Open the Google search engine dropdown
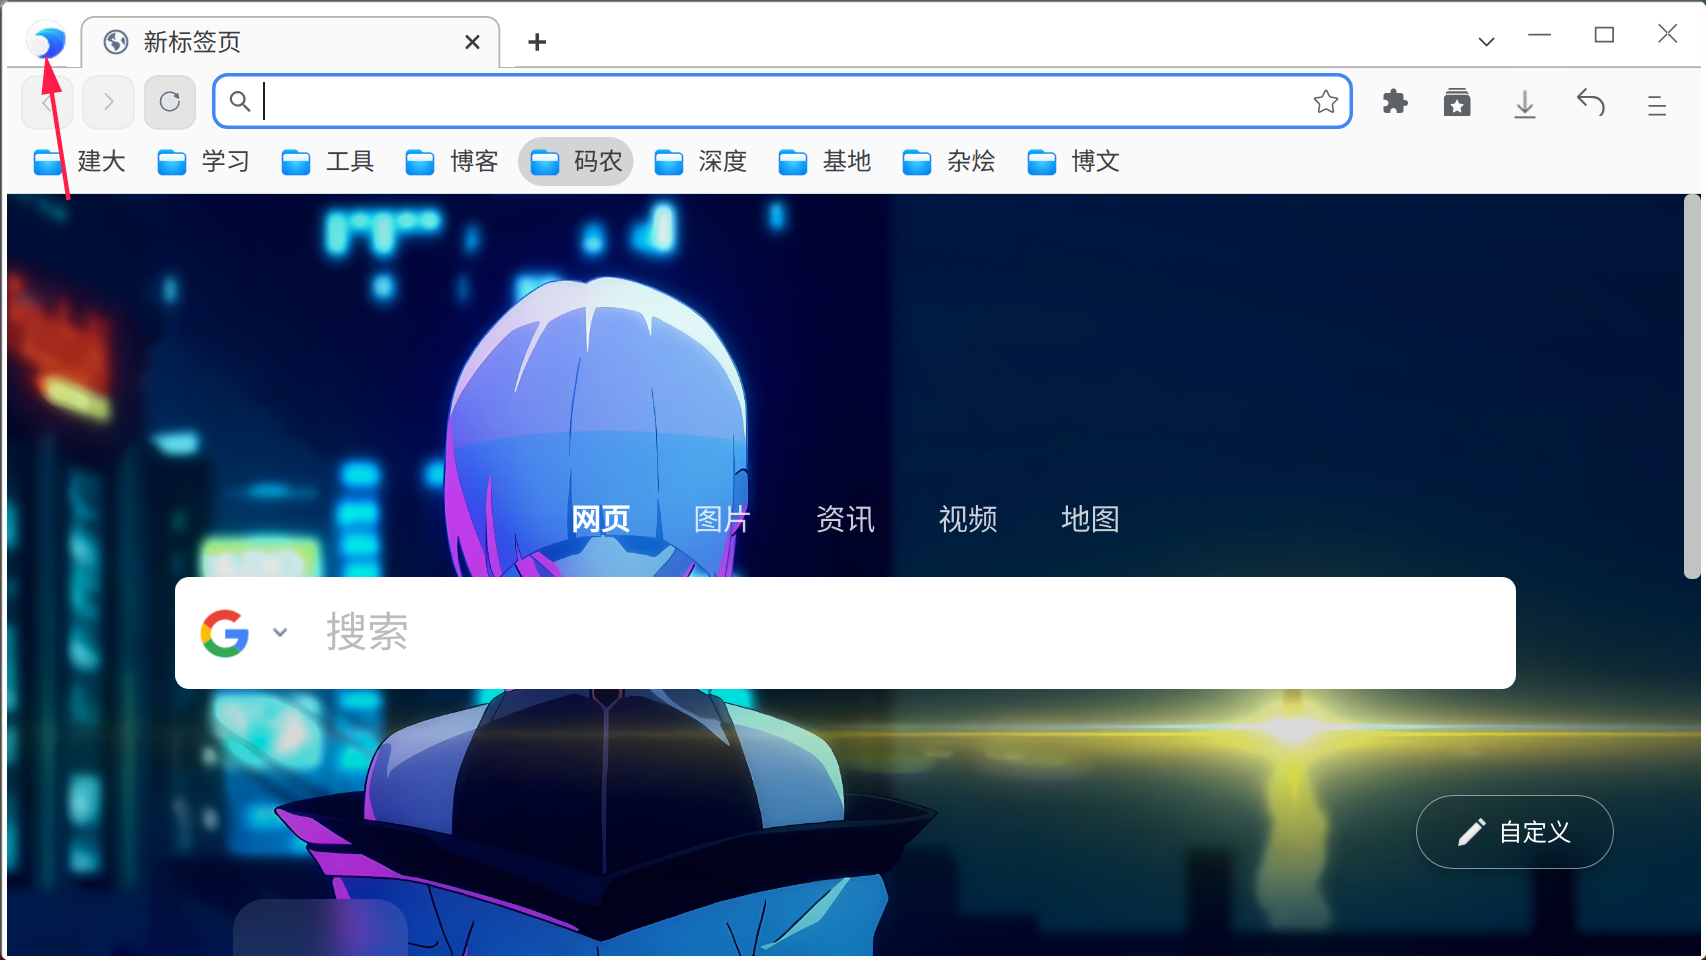This screenshot has height=960, width=1706. [279, 632]
